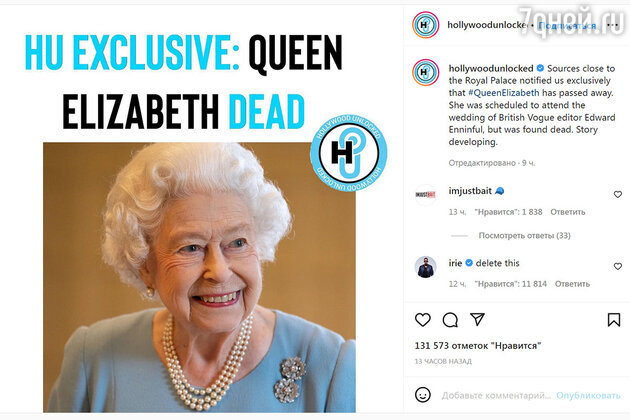Like the imjustbait comment
The height and width of the screenshot is (420, 630).
click(618, 195)
